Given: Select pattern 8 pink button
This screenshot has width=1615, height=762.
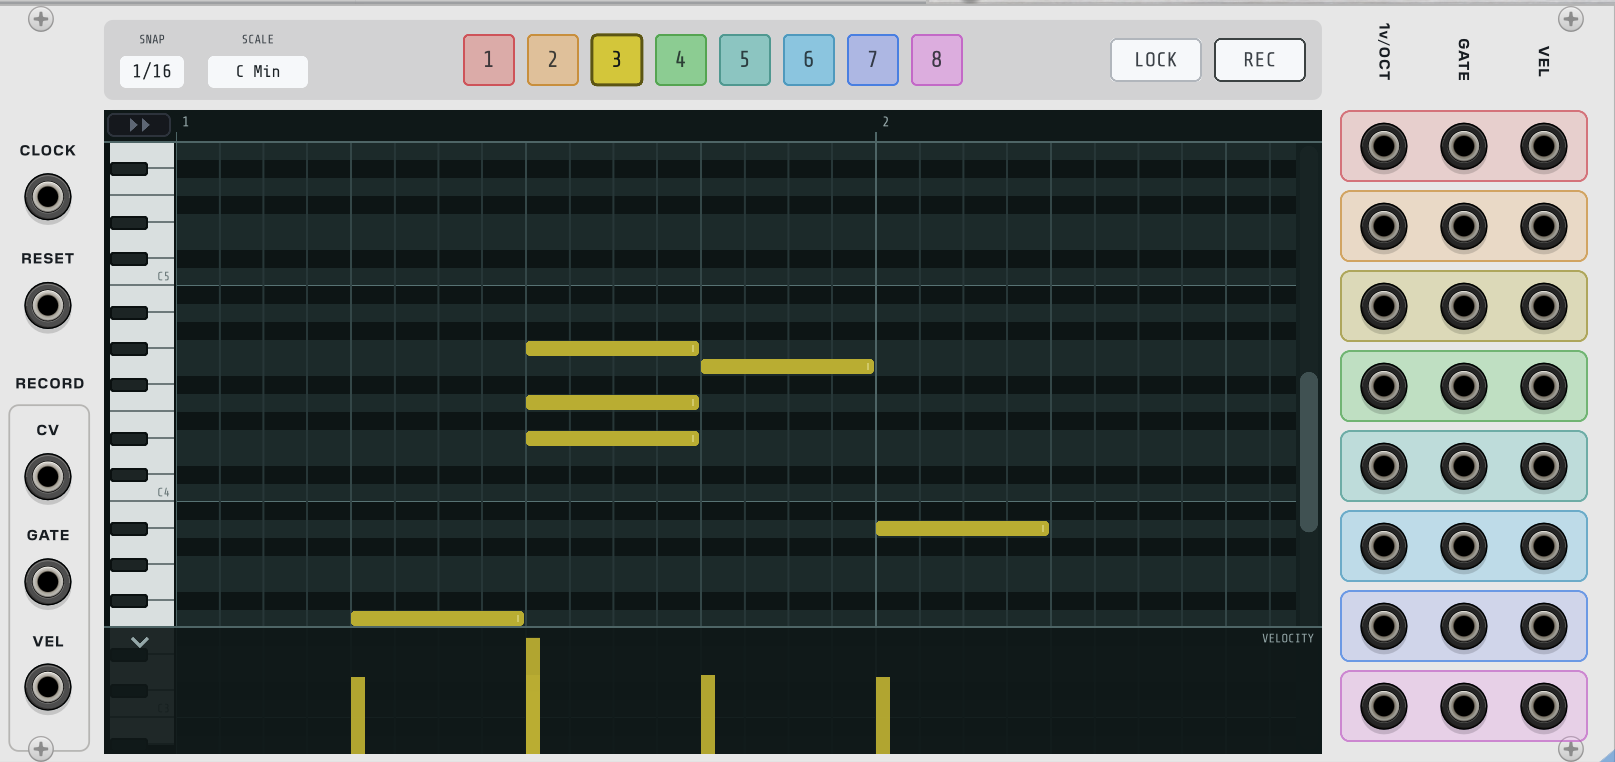Looking at the screenshot, I should coord(937,60).
